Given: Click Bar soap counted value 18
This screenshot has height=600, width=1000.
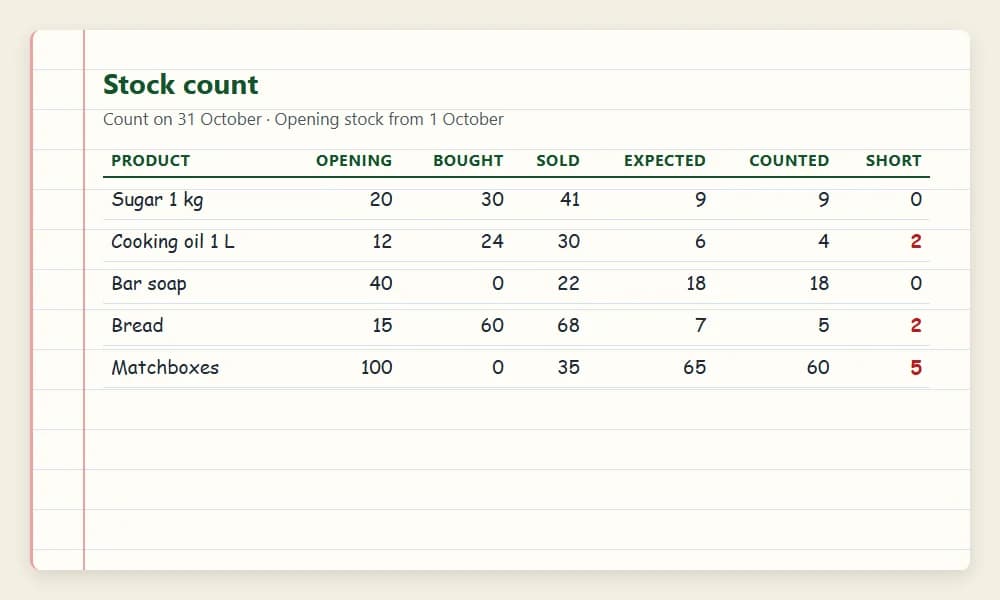Looking at the screenshot, I should pyautogui.click(x=819, y=284).
